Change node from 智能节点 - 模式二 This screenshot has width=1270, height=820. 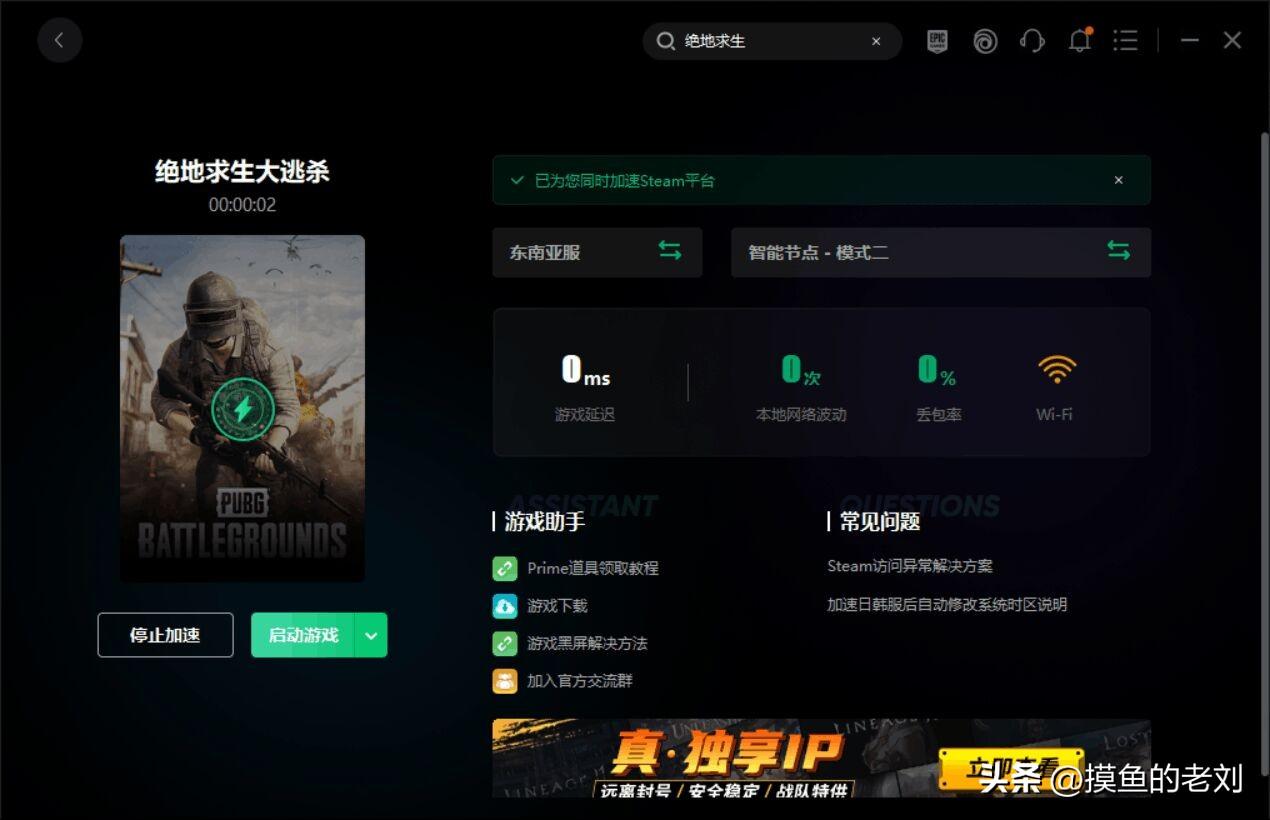pos(941,252)
